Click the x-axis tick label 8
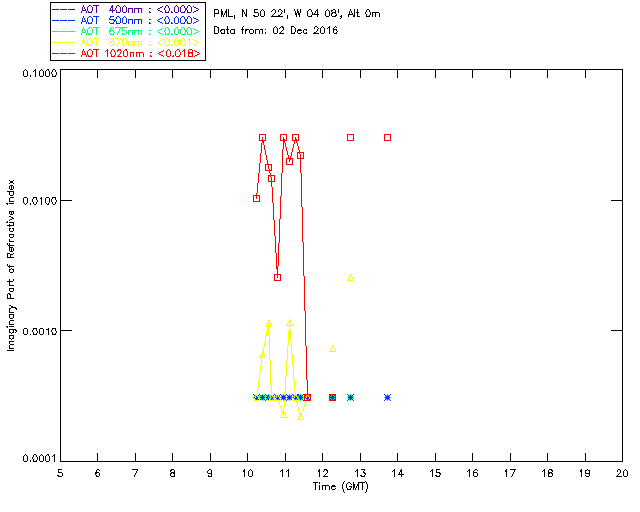 click(173, 473)
